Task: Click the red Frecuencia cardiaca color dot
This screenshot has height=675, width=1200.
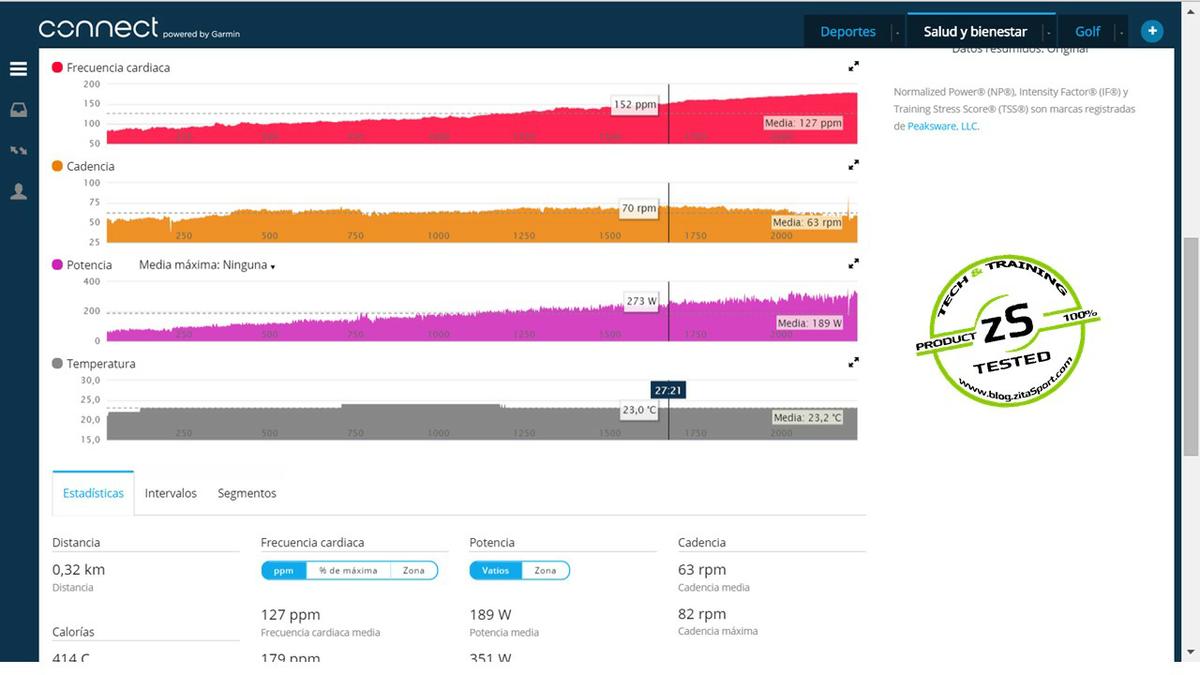Action: coord(57,67)
